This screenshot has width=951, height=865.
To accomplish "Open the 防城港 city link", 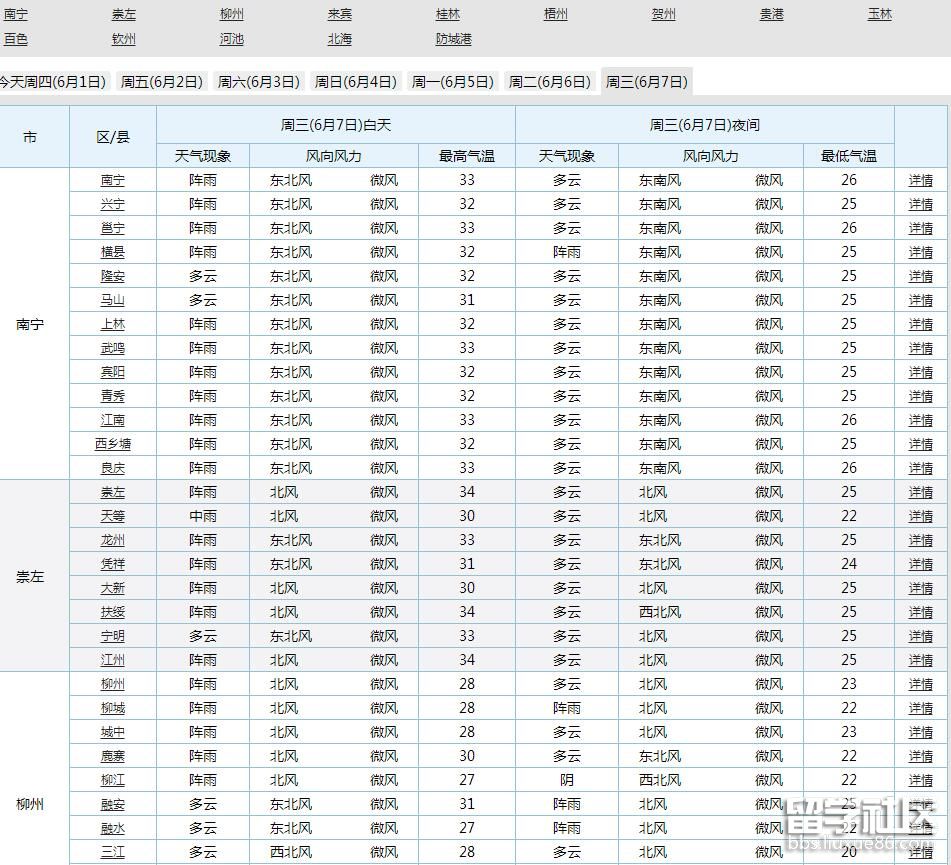I will tap(452, 39).
